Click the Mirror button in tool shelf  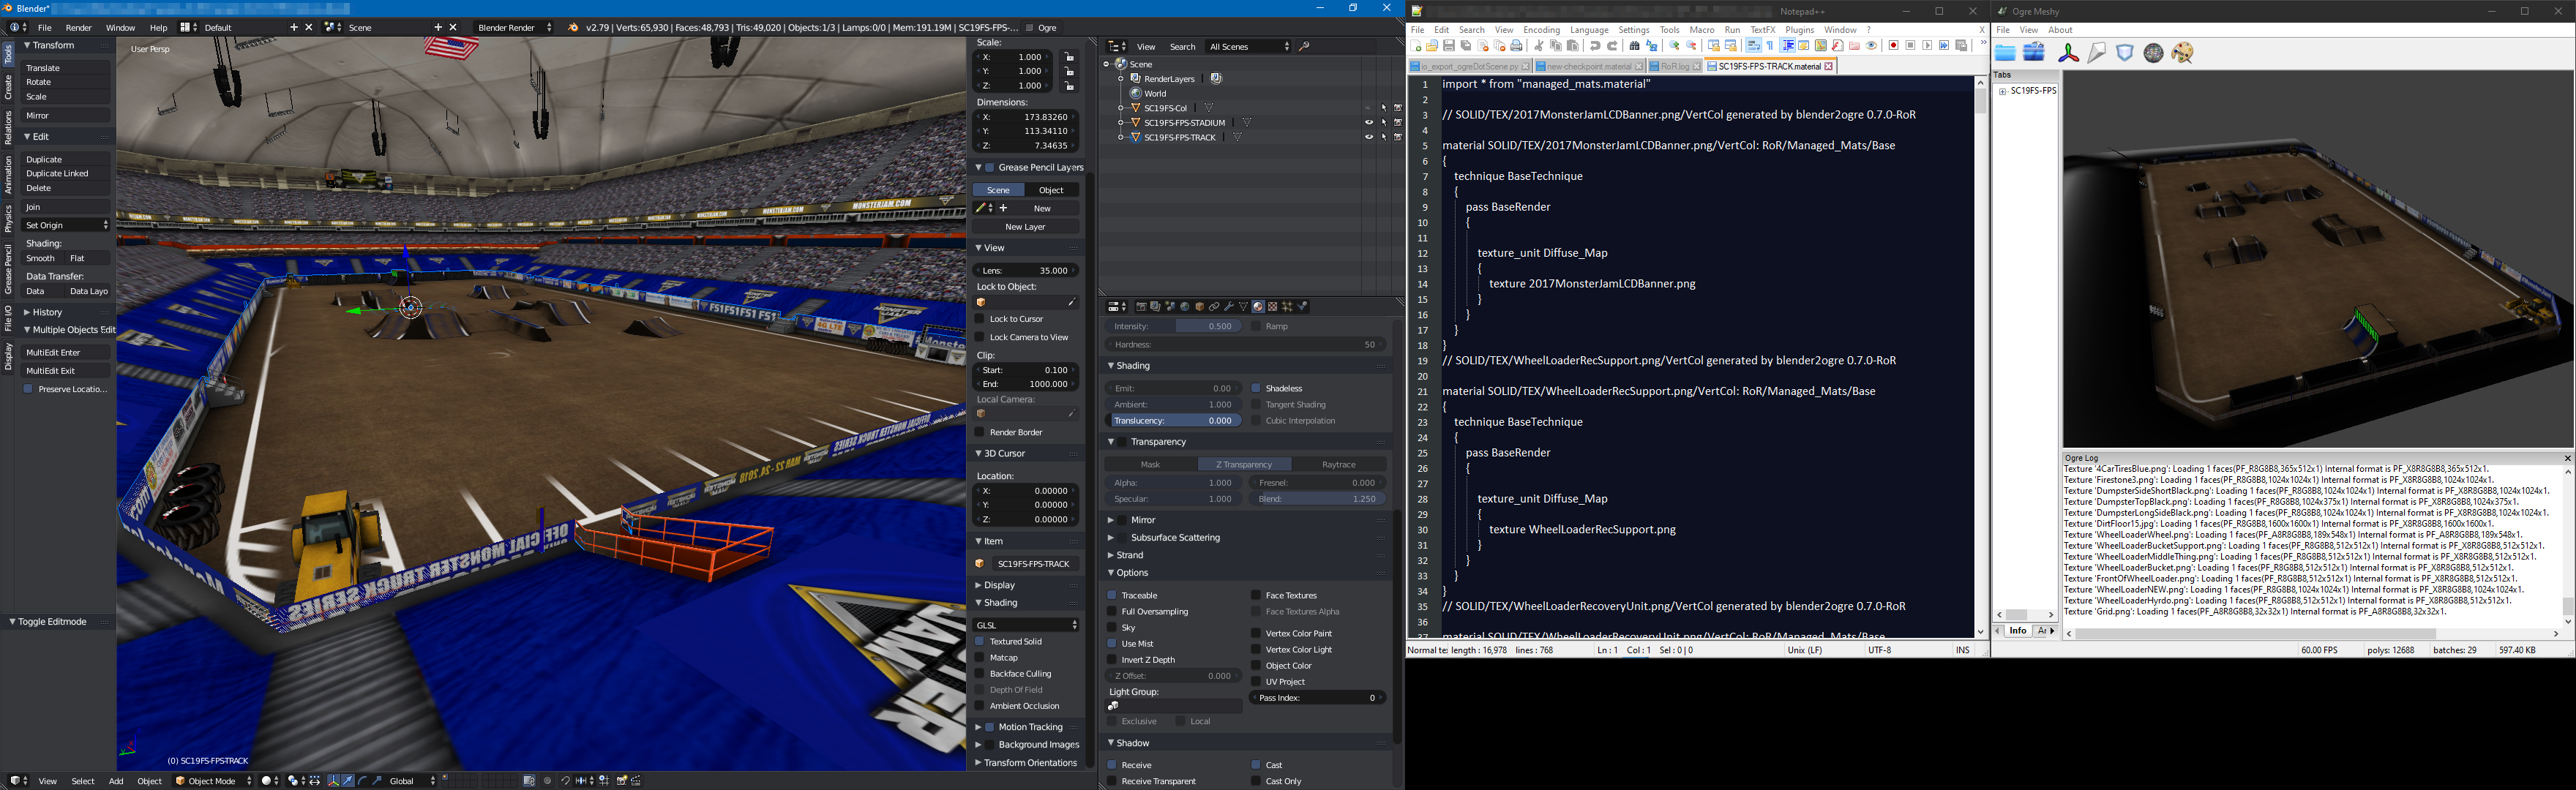[66, 116]
